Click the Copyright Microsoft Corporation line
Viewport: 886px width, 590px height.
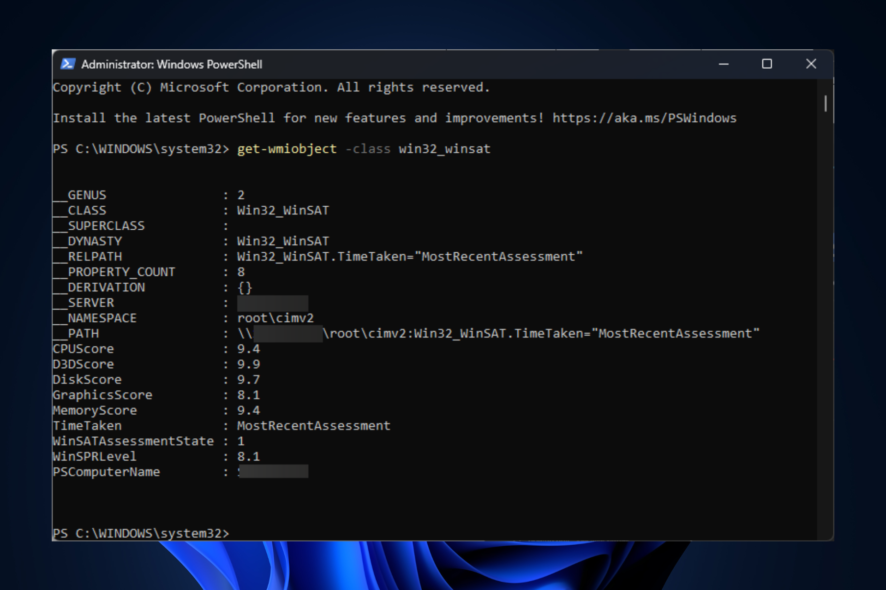point(271,87)
